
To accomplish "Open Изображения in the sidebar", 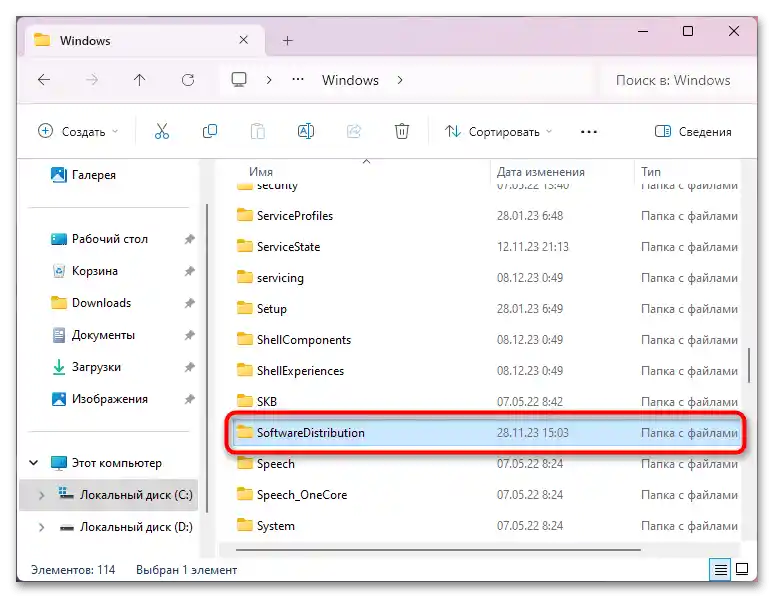I will pyautogui.click(x=99, y=399).
